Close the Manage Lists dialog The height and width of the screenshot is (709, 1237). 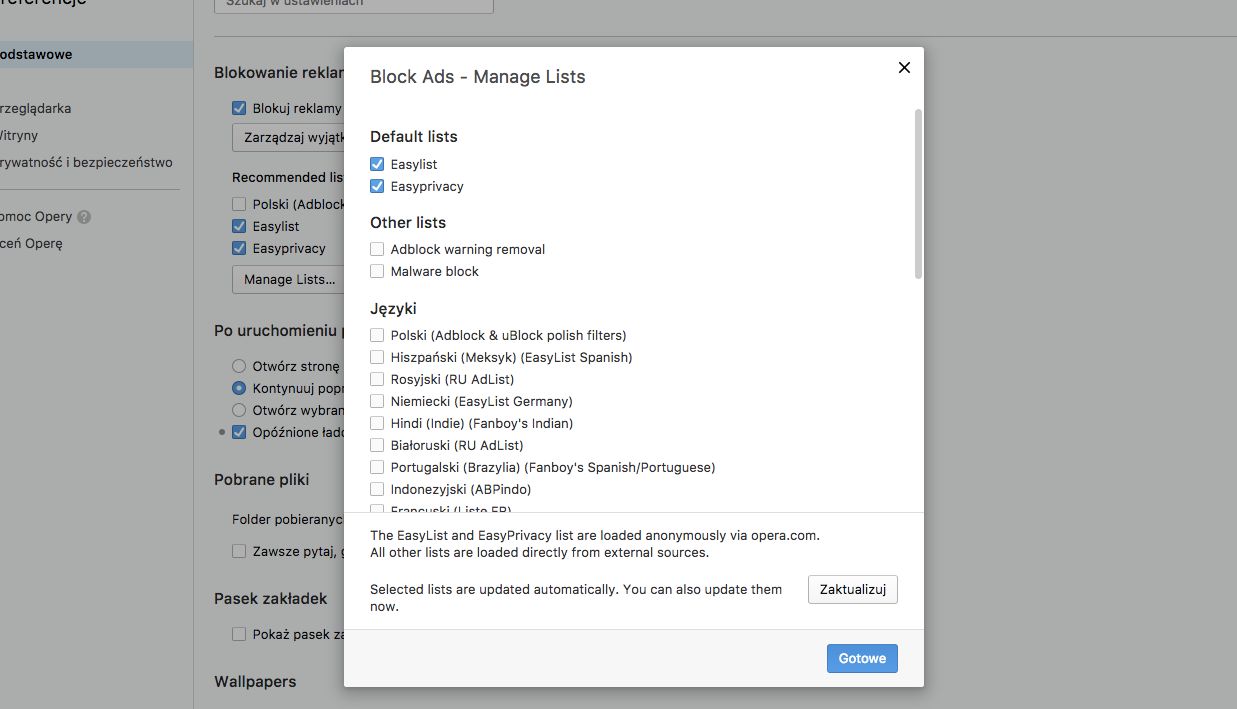pyautogui.click(x=904, y=68)
